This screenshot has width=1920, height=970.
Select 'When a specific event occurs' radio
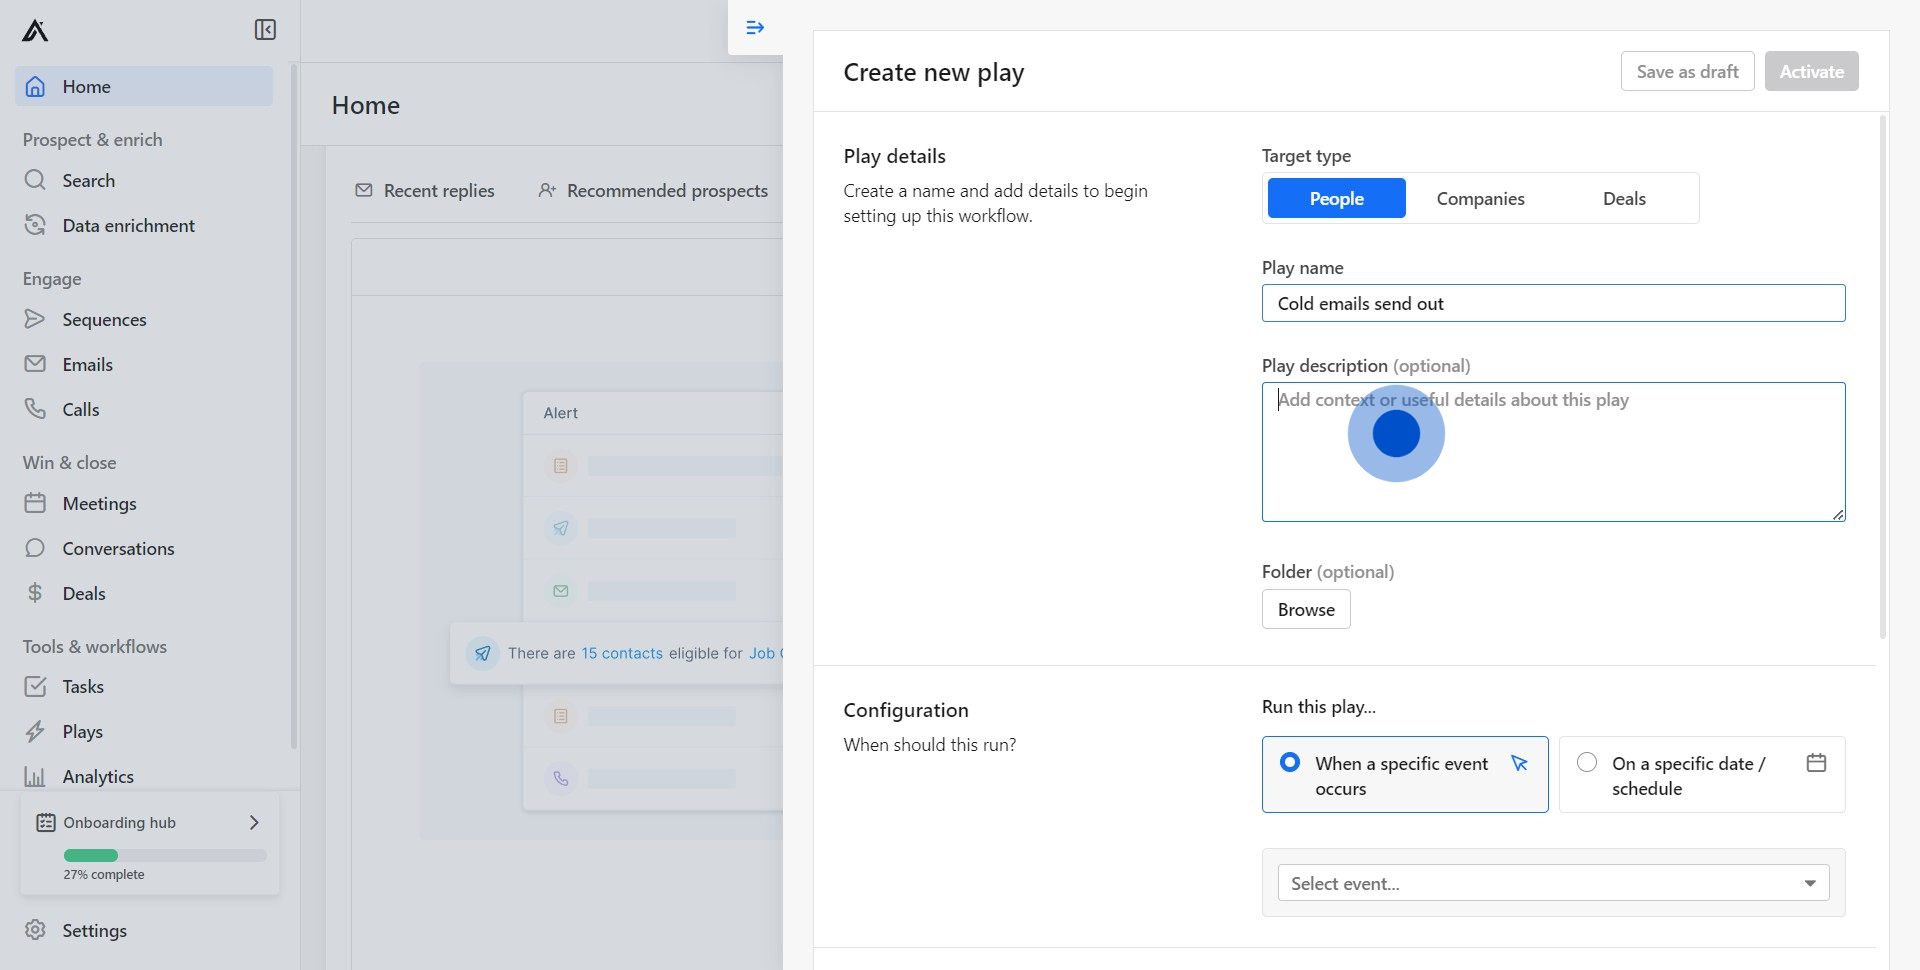(1290, 763)
